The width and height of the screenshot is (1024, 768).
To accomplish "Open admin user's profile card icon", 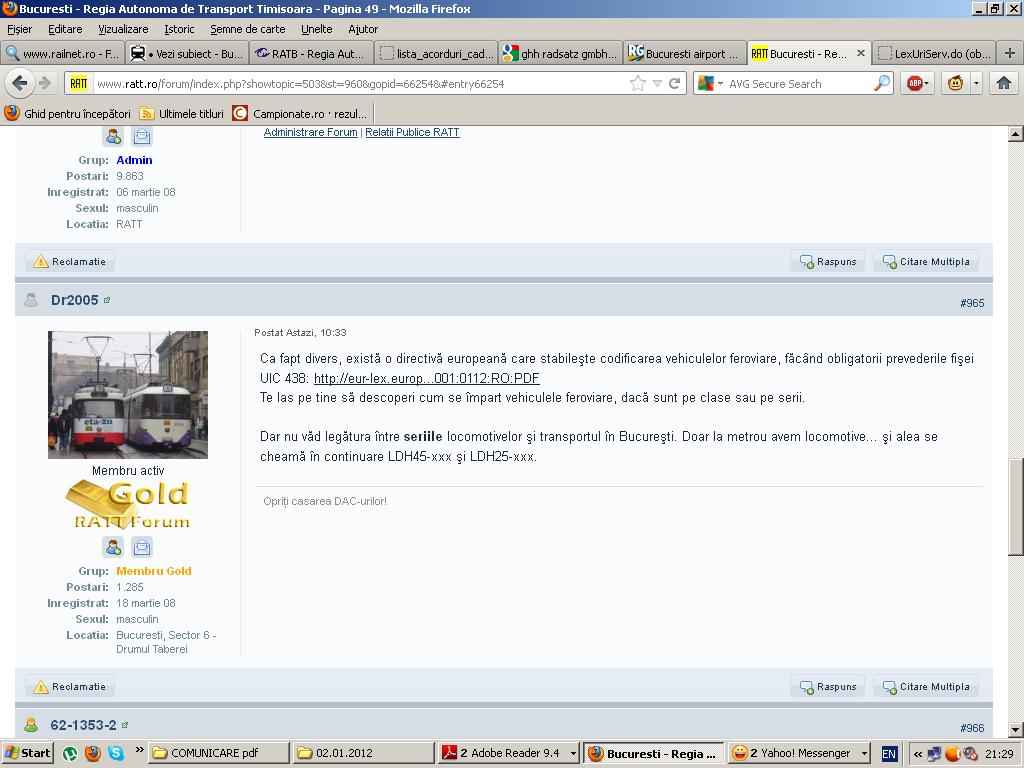I will pos(114,136).
